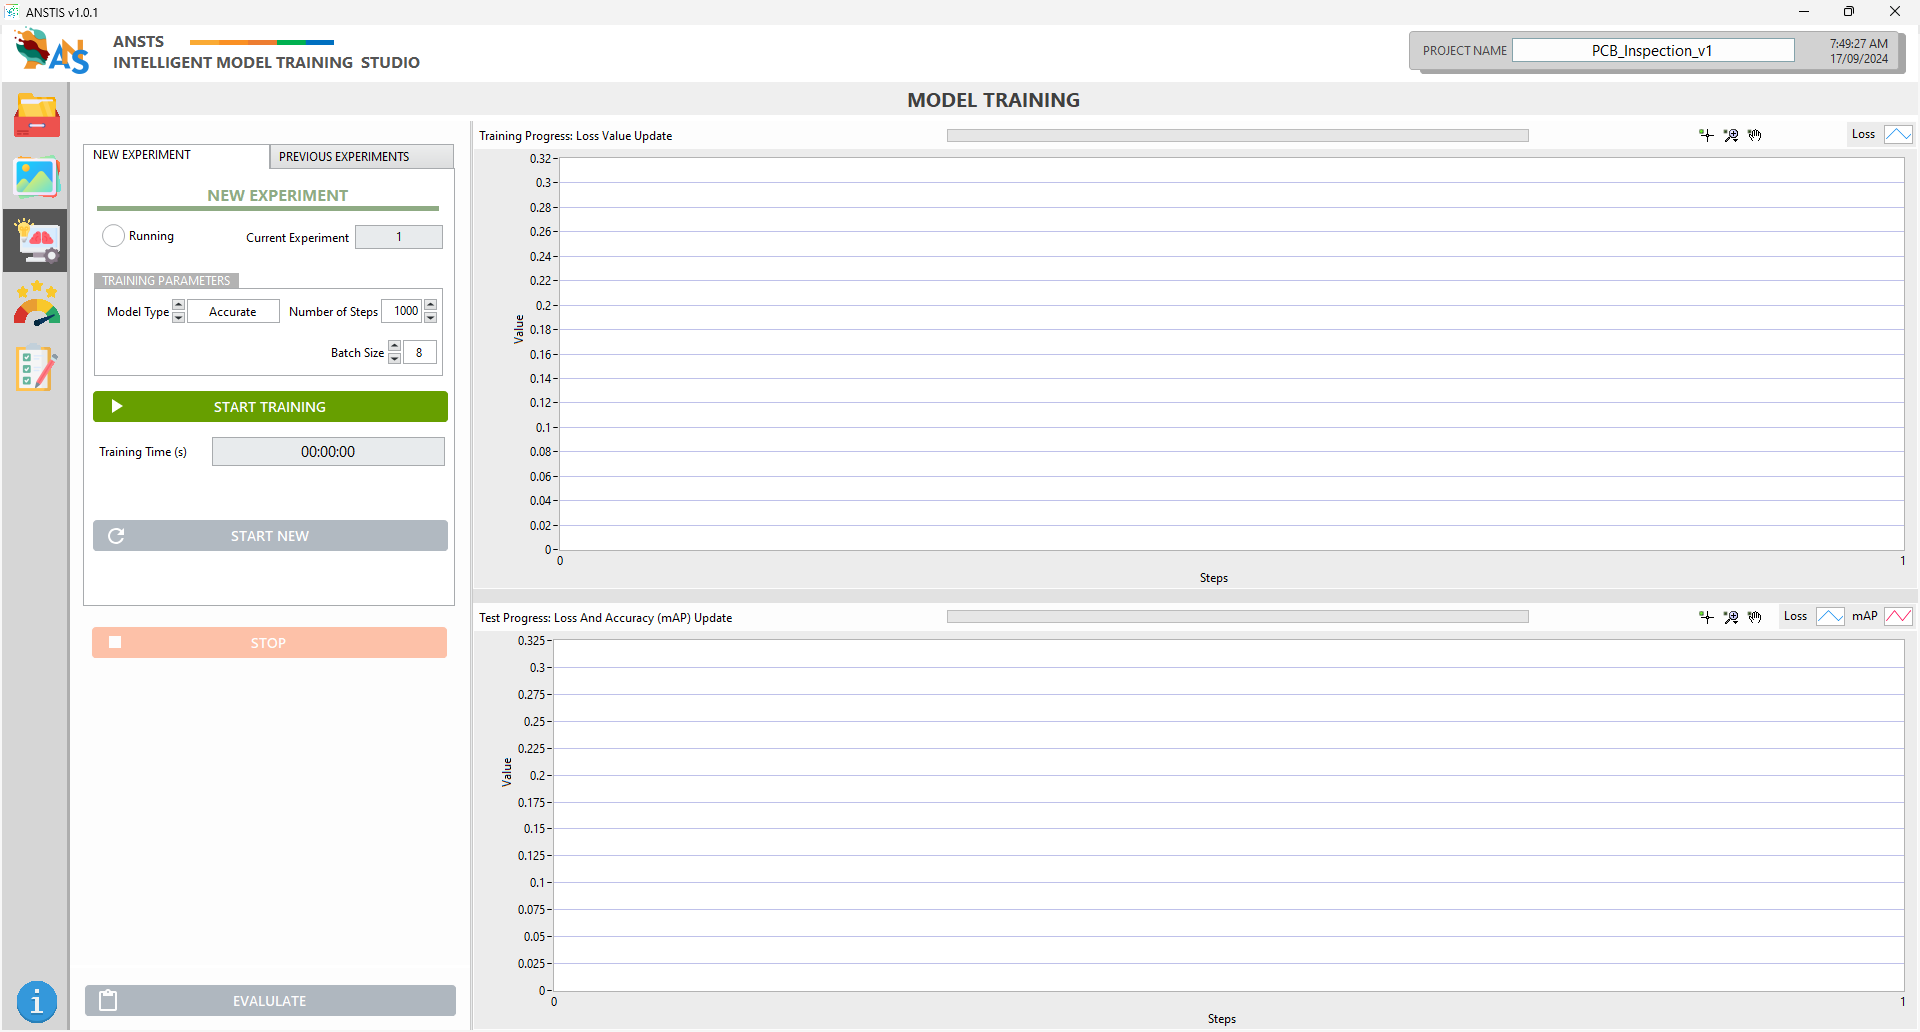Select zoom tool on test graph
Image resolution: width=1920 pixels, height=1032 pixels.
1731,617
